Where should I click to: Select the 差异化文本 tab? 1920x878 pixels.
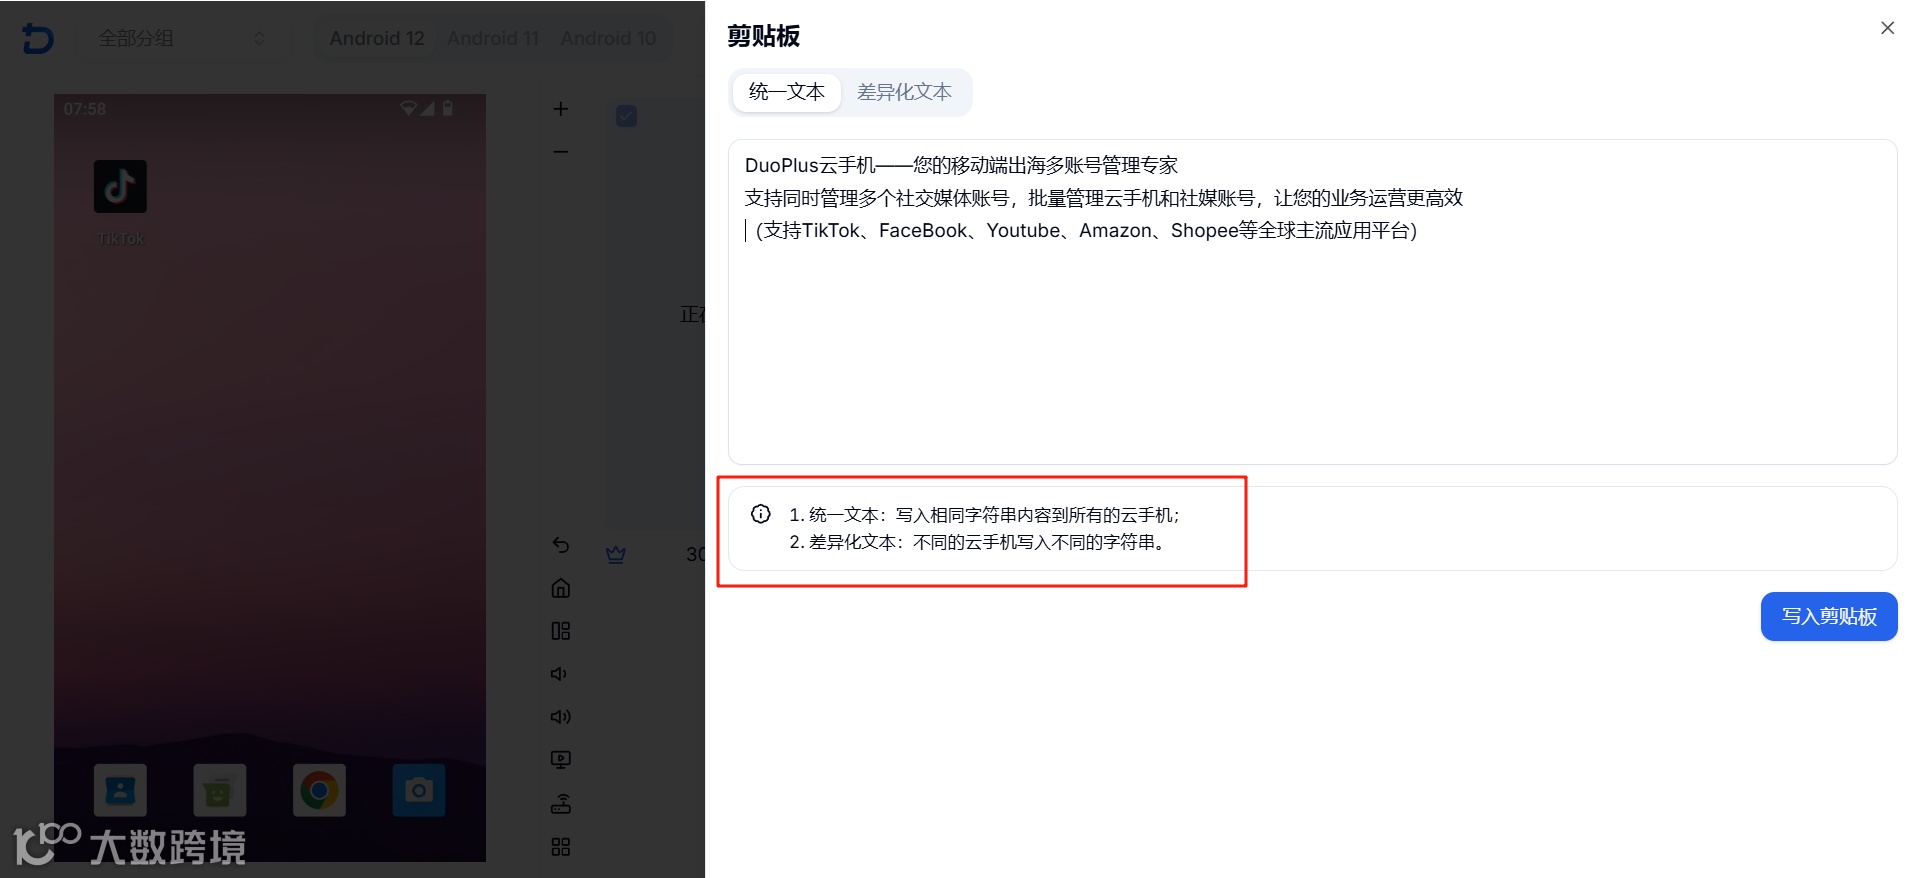point(904,92)
